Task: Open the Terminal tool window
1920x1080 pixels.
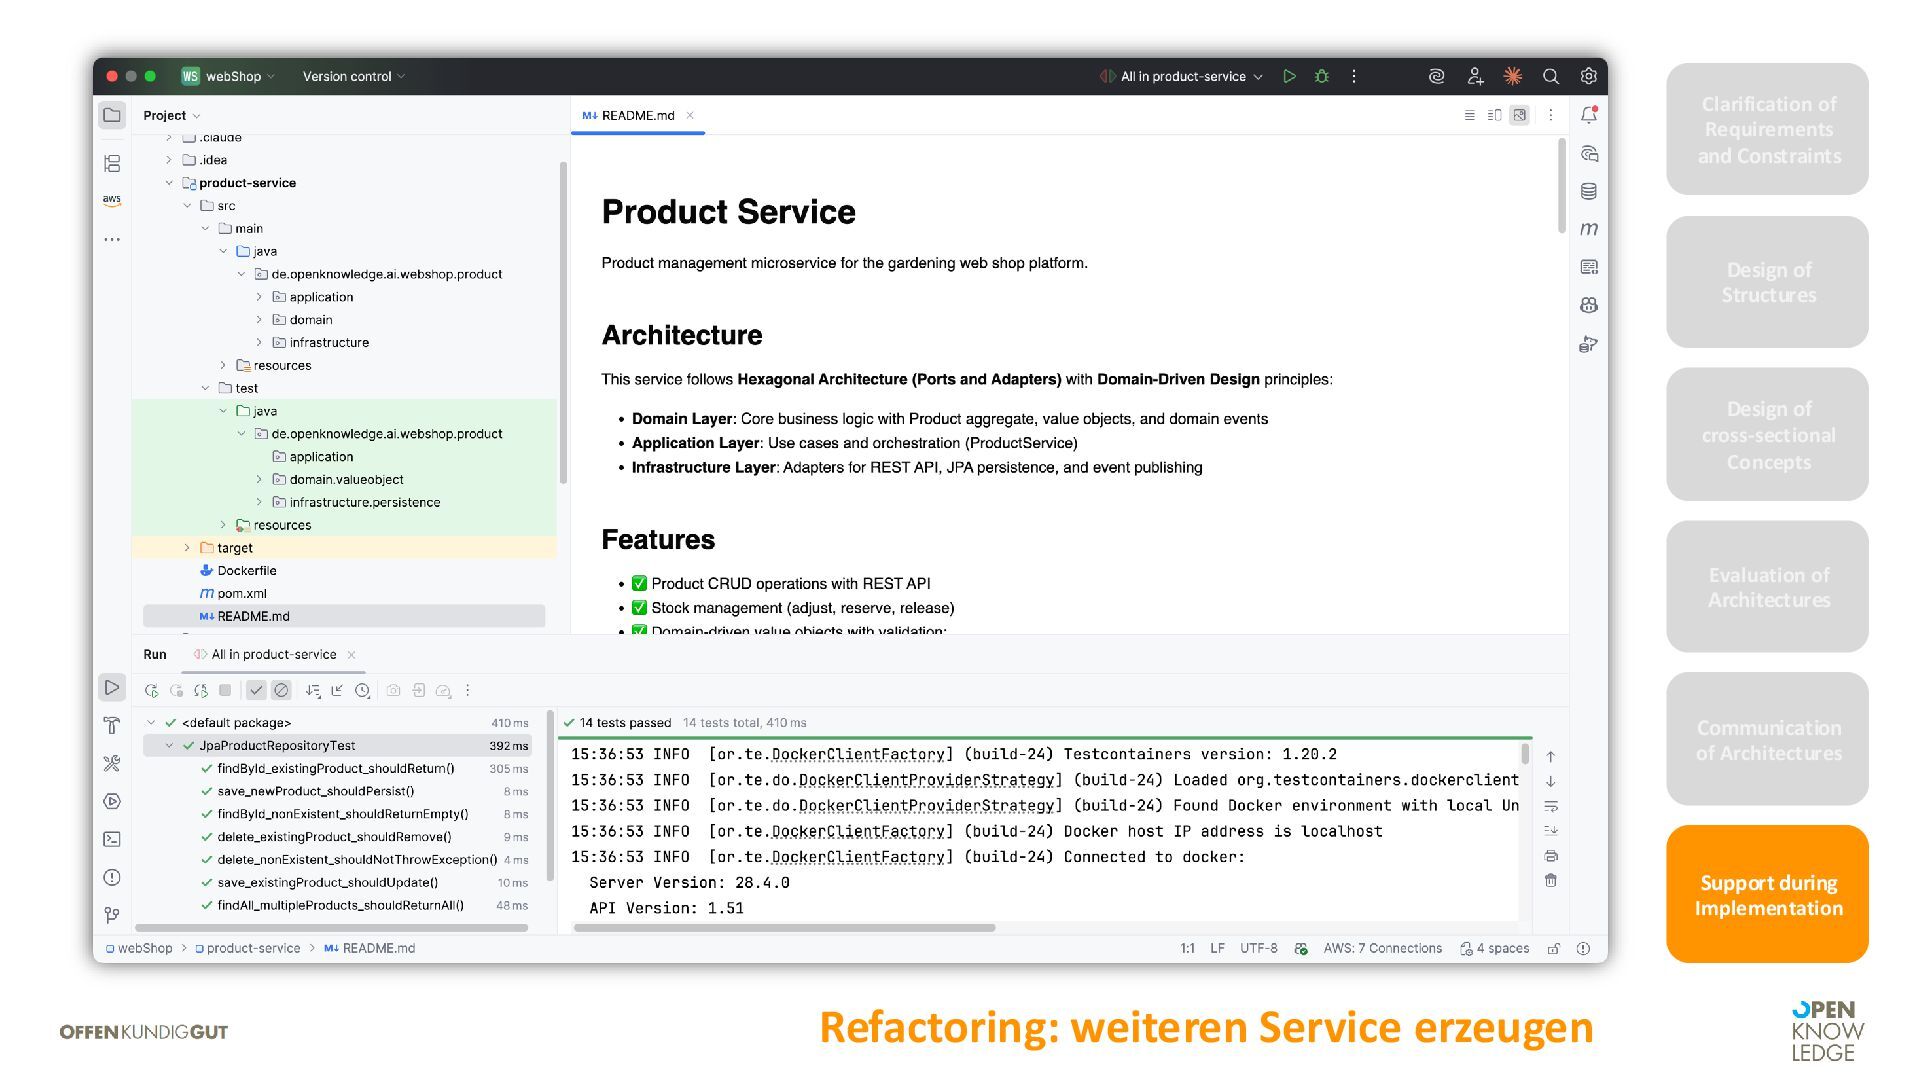Action: pos(112,839)
